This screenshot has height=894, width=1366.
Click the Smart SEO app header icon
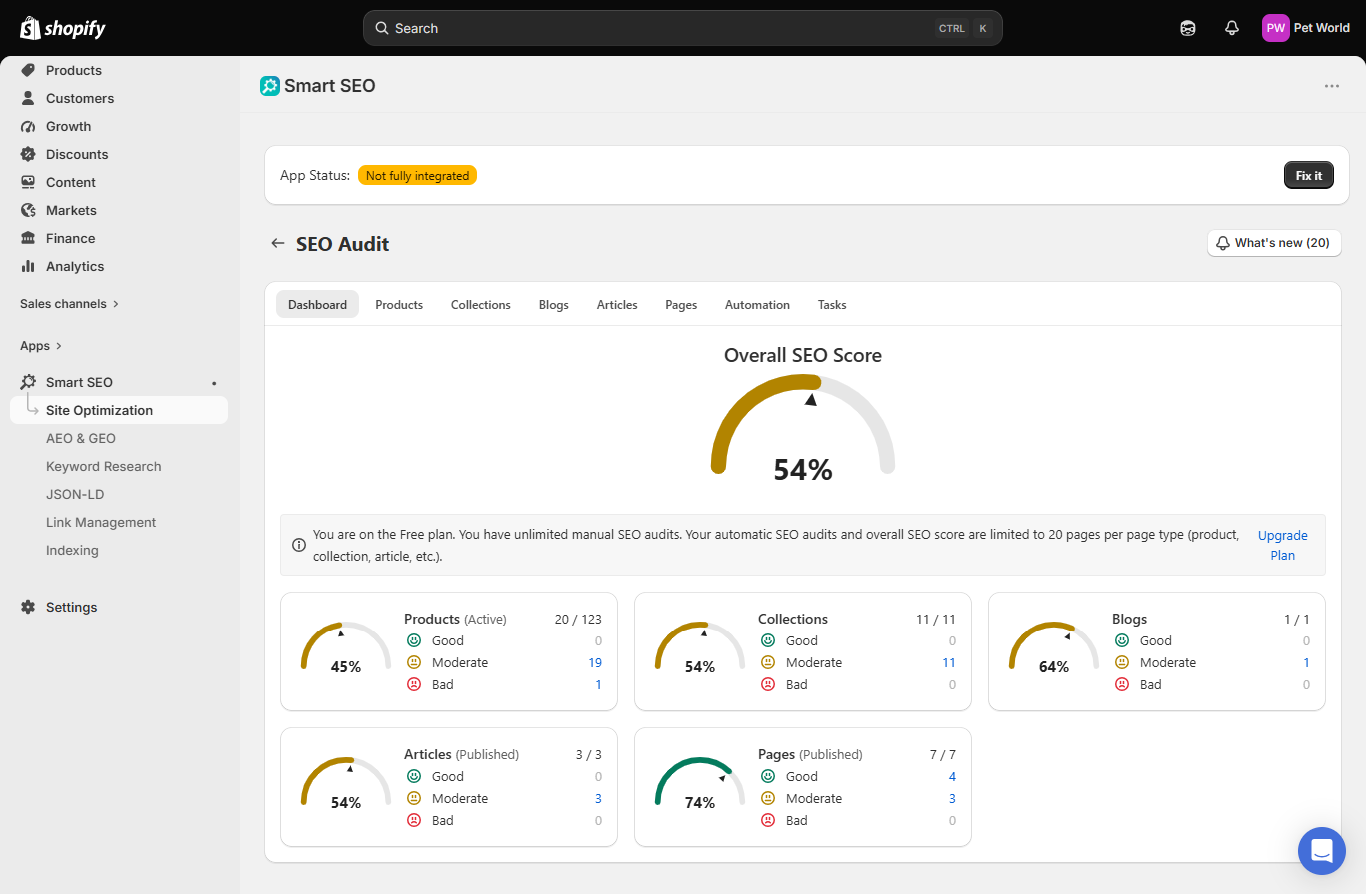point(270,86)
